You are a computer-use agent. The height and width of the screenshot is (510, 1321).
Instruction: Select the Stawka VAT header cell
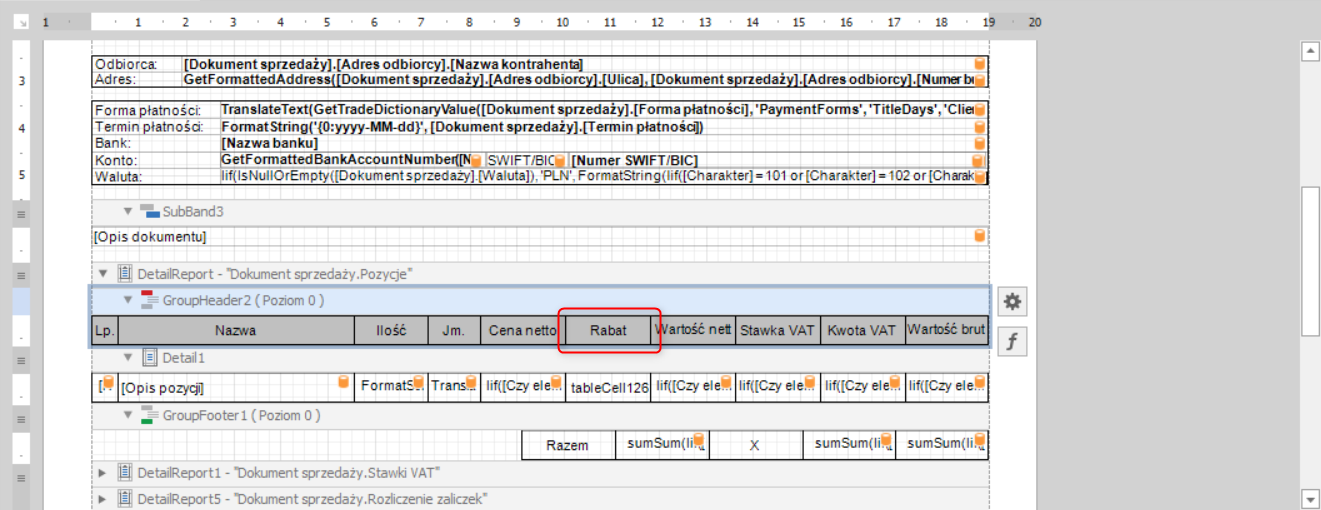(777, 331)
